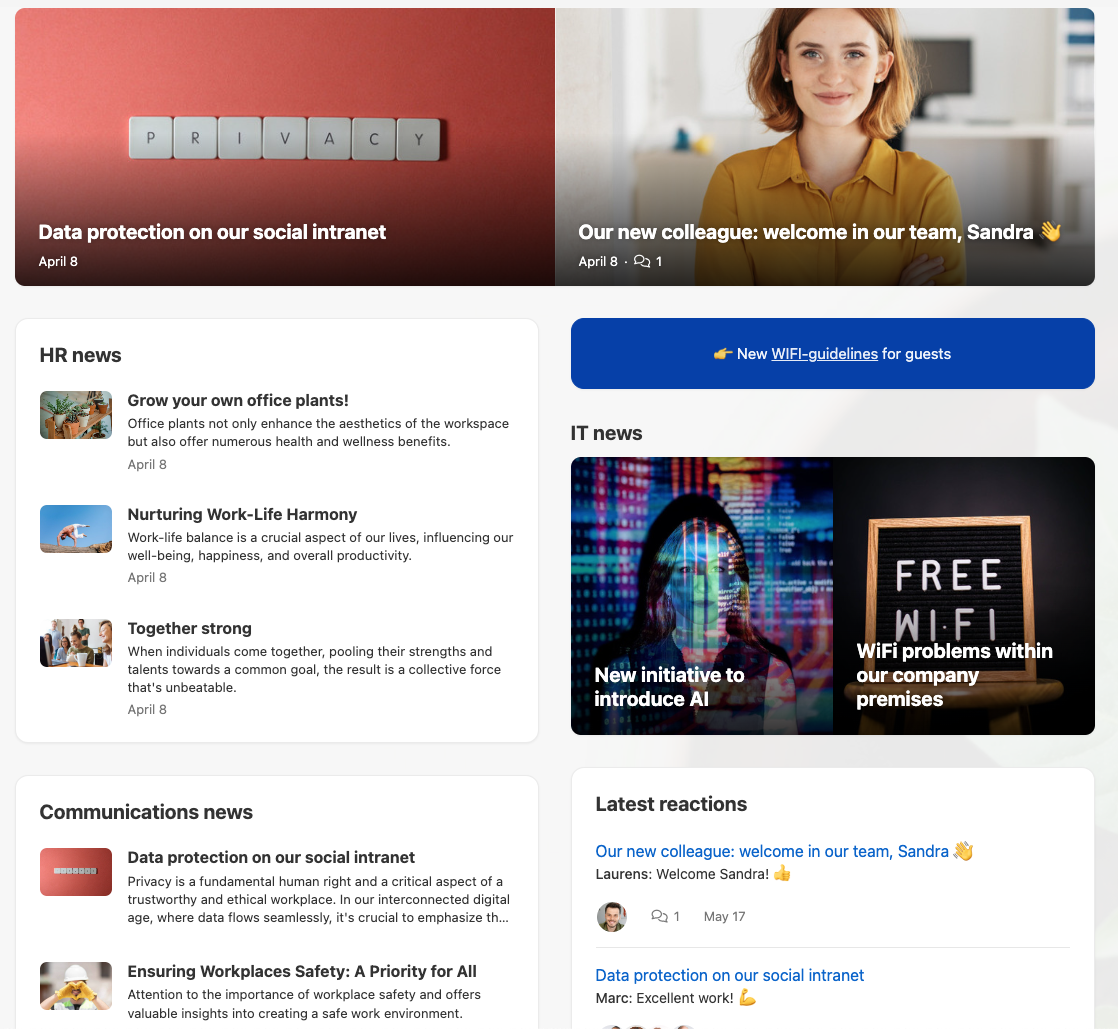Open 'WiFi problems within our company premises' tile
Screen dimensions: 1118x1029
coord(964,596)
